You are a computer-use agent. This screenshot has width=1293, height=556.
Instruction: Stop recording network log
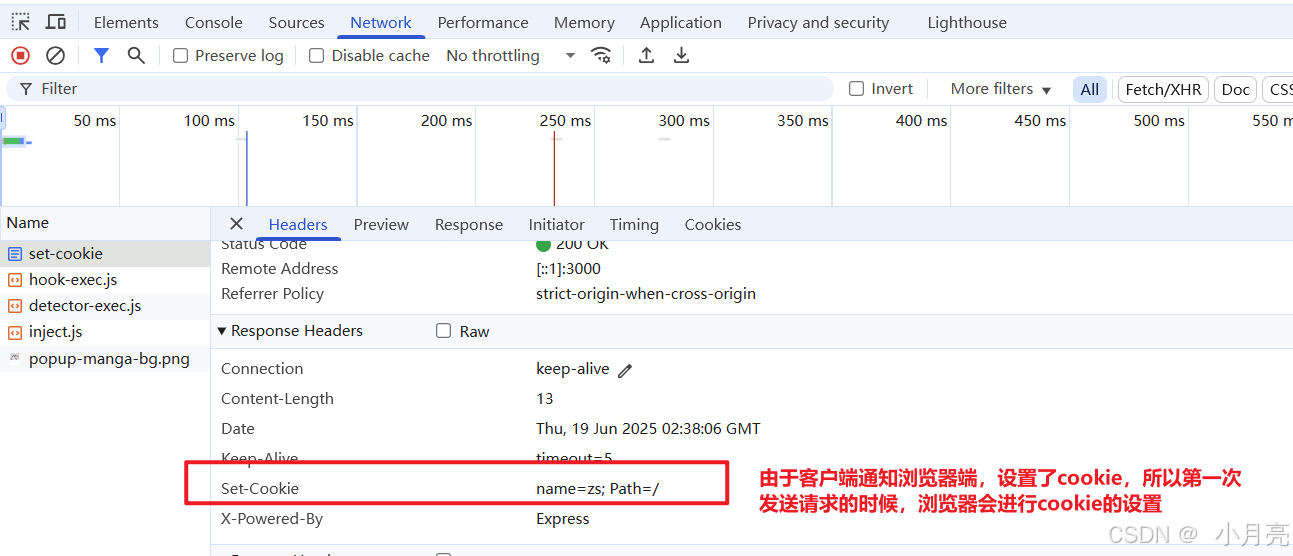[x=20, y=56]
